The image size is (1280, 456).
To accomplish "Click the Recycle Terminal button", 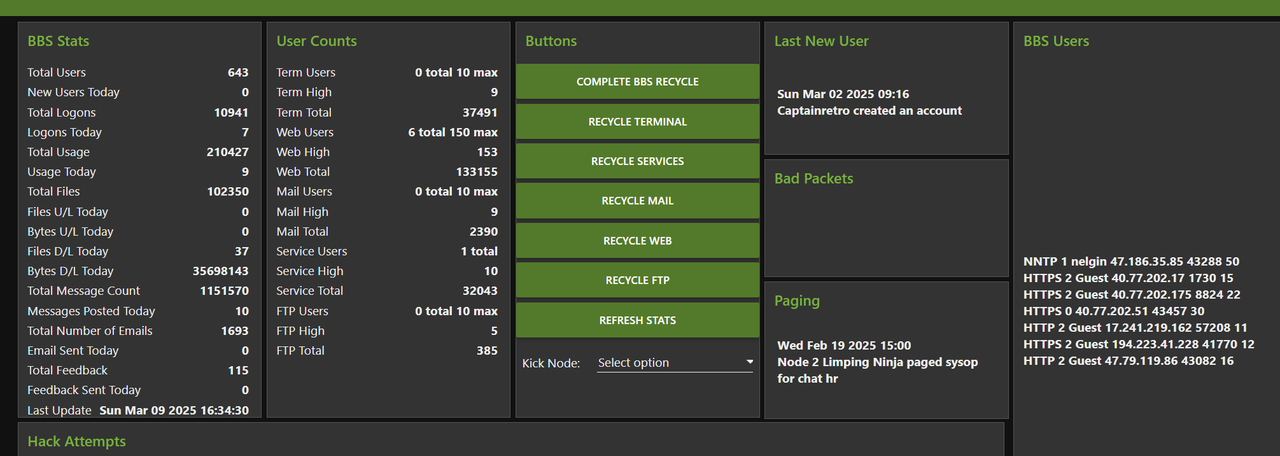I will pyautogui.click(x=637, y=121).
